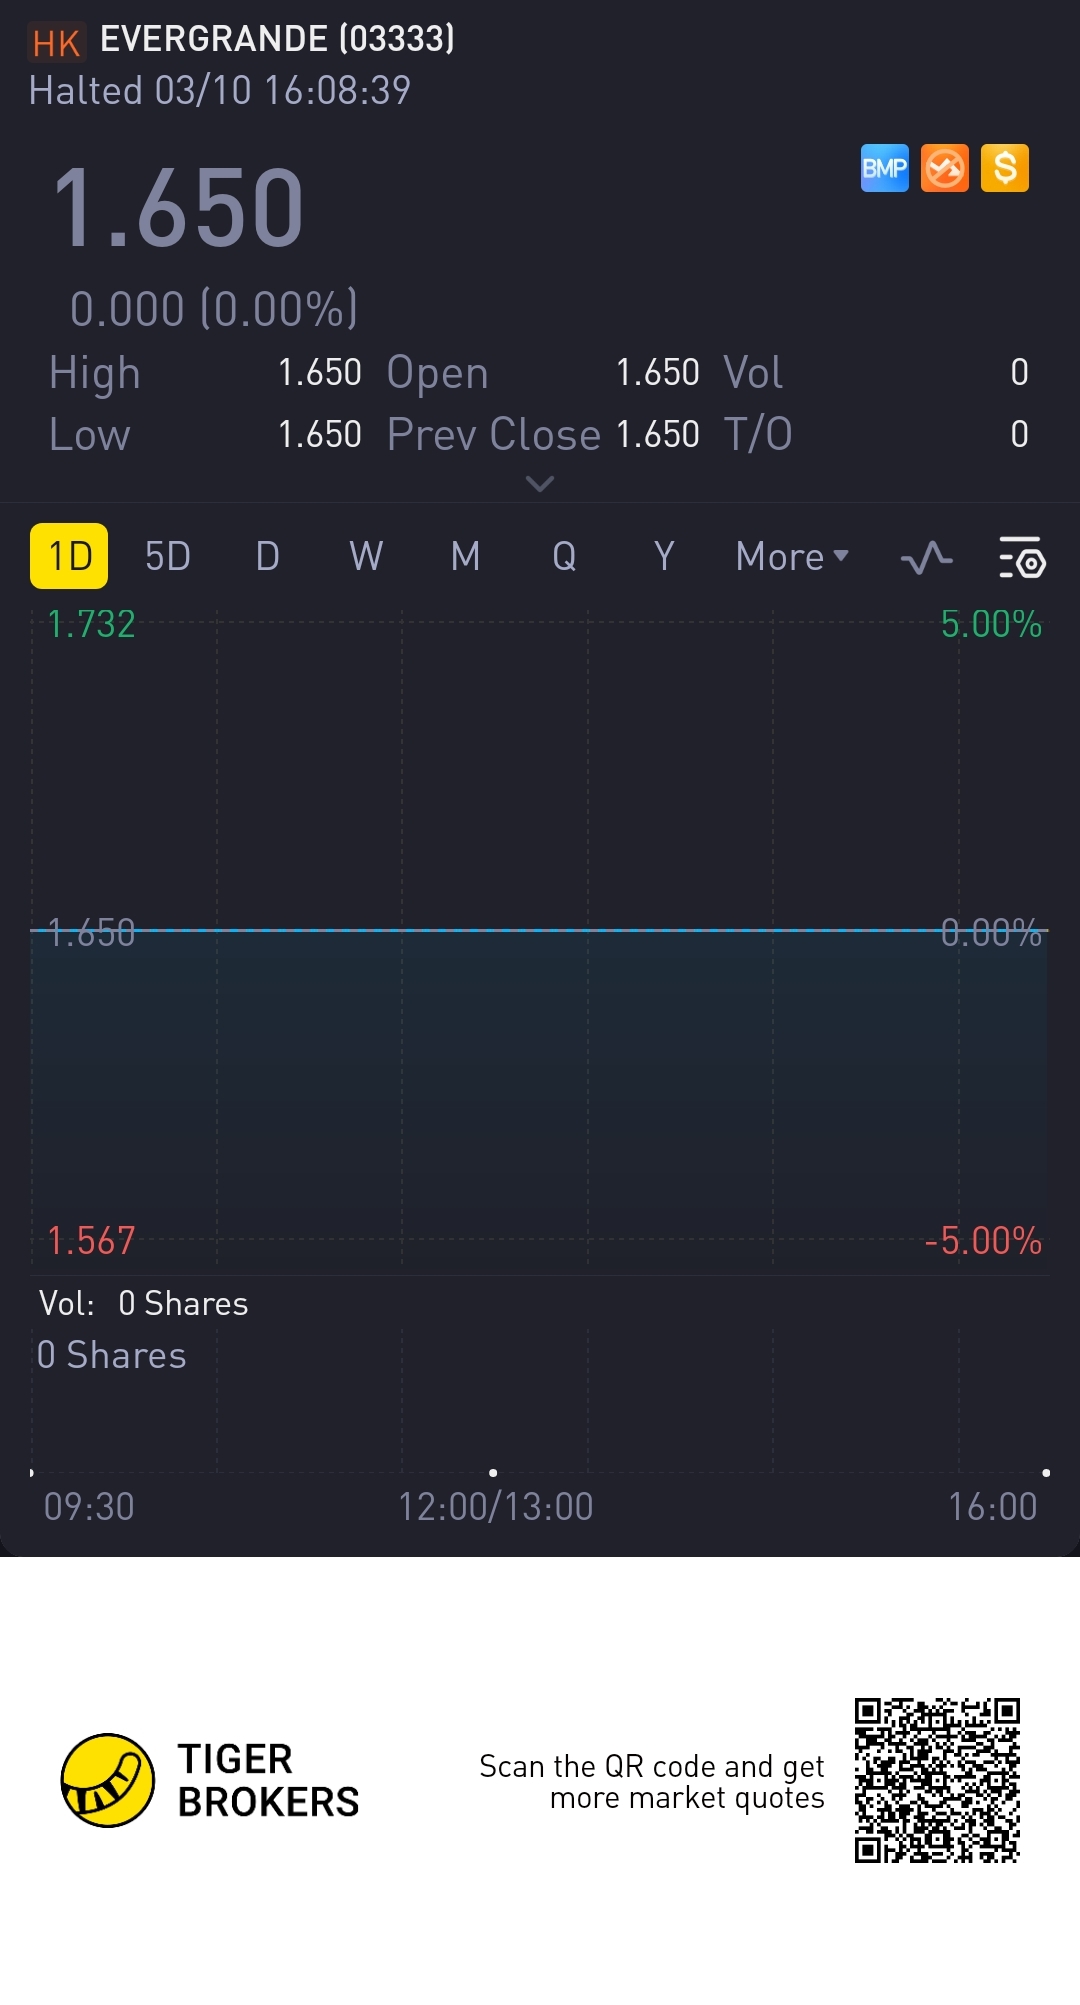Tap the orange no-short-selling icon

tap(945, 168)
